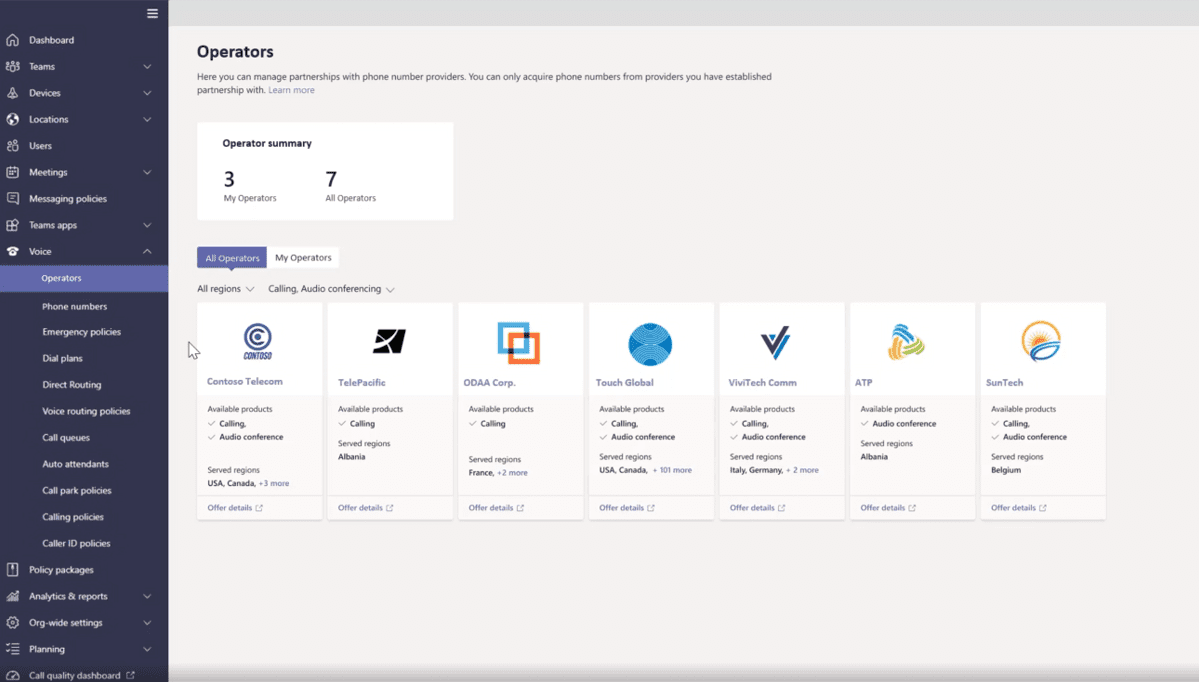This screenshot has width=1199, height=682.
Task: Open Auto attendants page
Action: point(76,464)
